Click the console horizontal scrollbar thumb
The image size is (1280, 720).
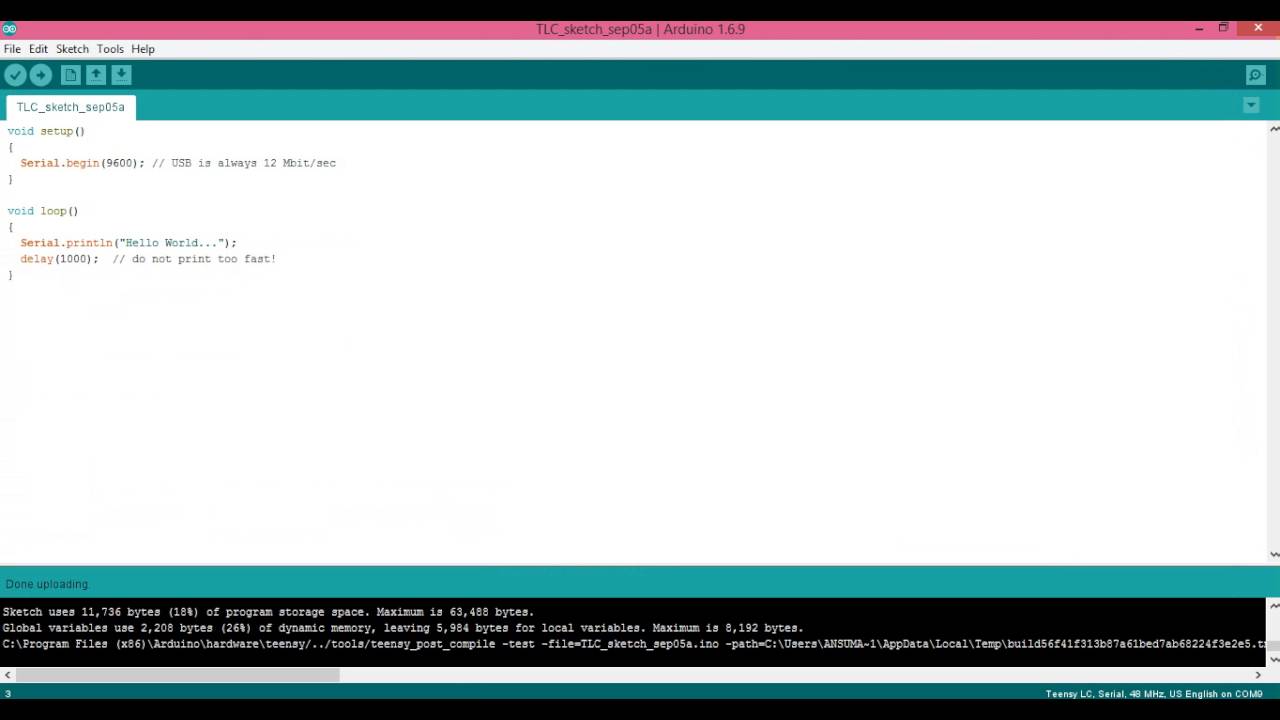tap(178, 675)
